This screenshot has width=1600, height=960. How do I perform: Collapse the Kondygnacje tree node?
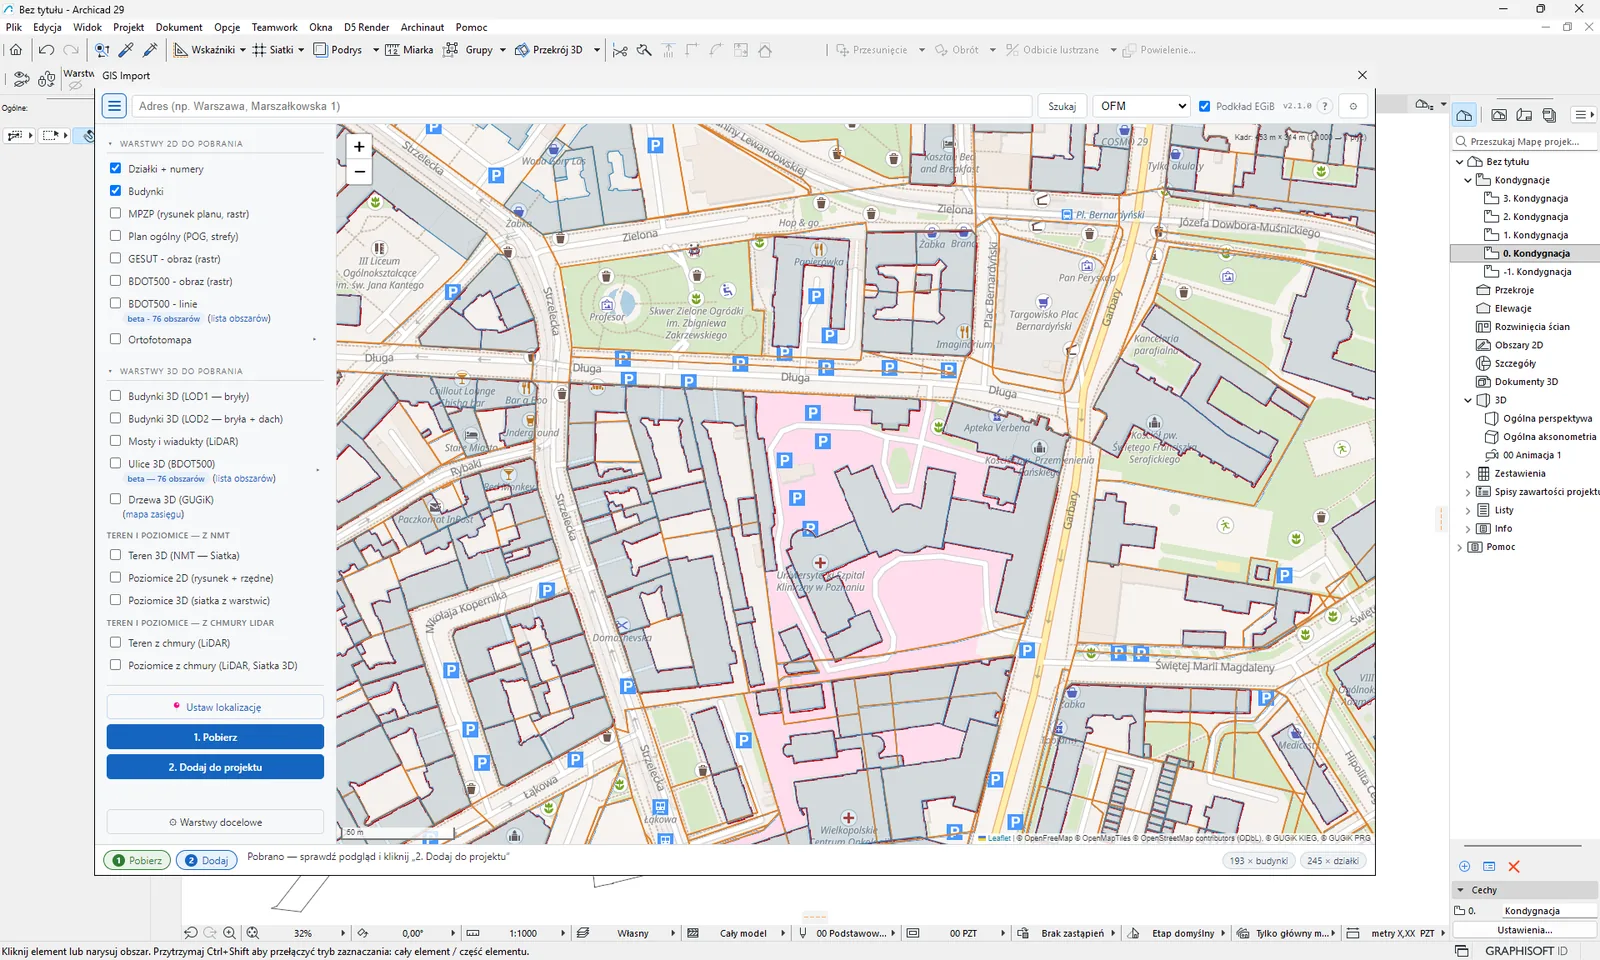click(1468, 180)
